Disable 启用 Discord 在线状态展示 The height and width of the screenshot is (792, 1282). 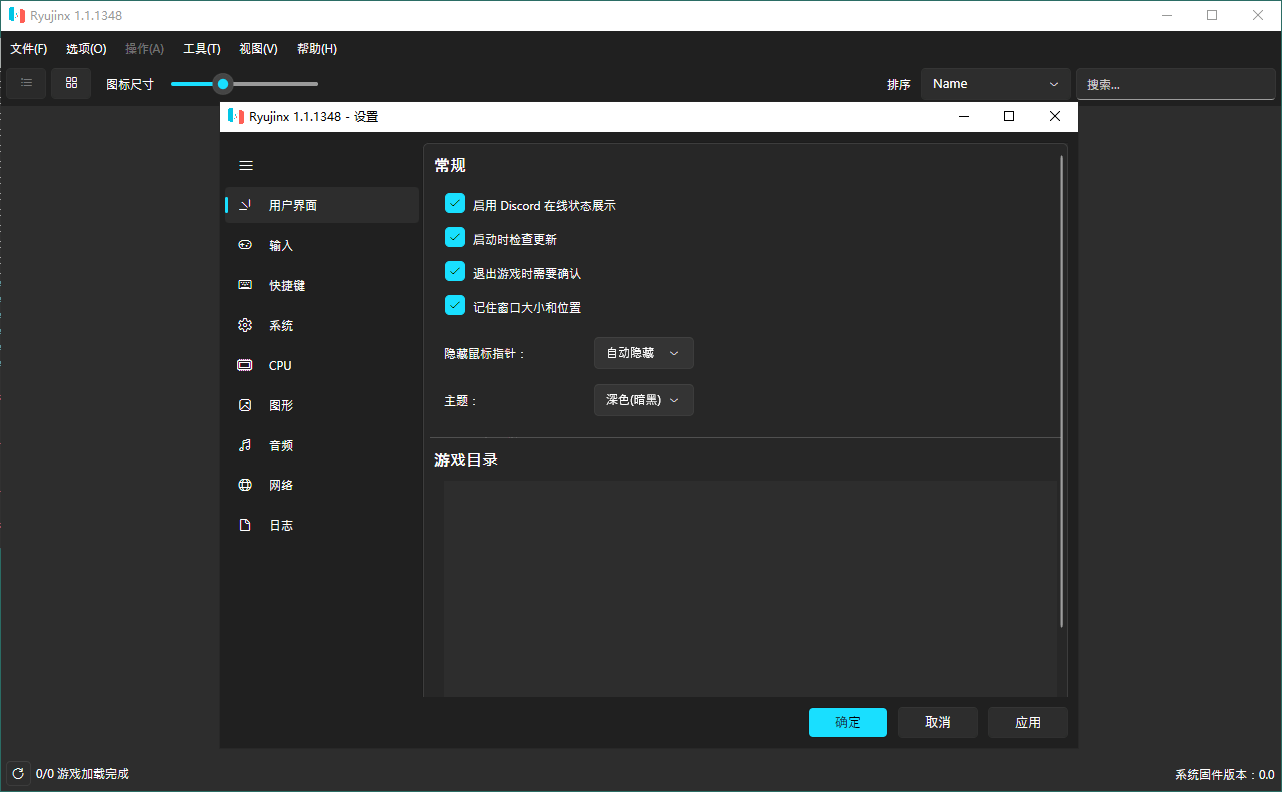pyautogui.click(x=455, y=203)
